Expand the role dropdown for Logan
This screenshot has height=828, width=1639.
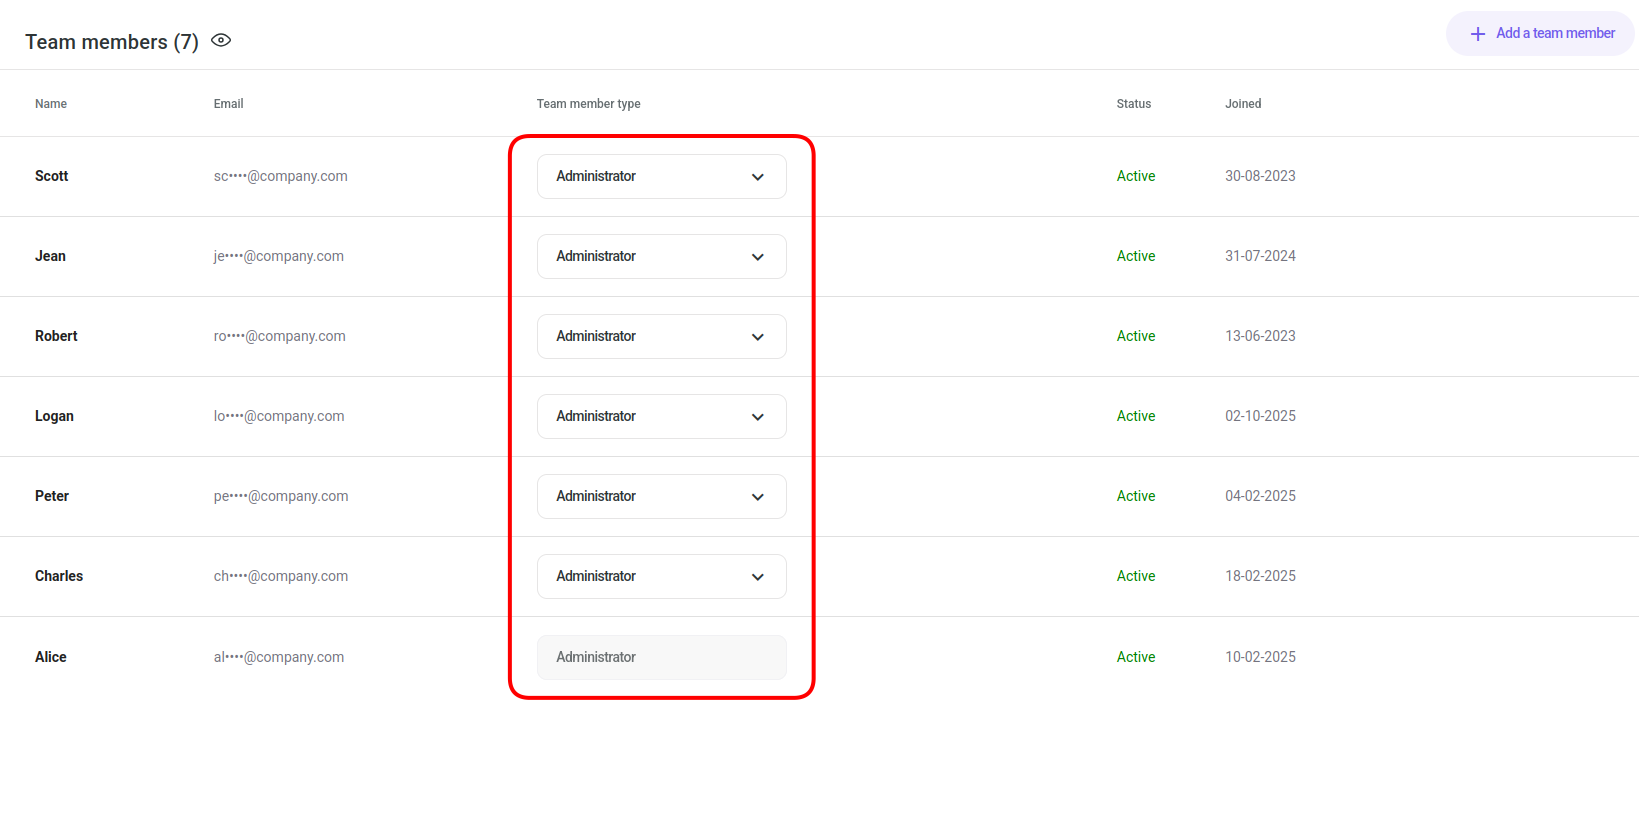pyautogui.click(x=661, y=417)
